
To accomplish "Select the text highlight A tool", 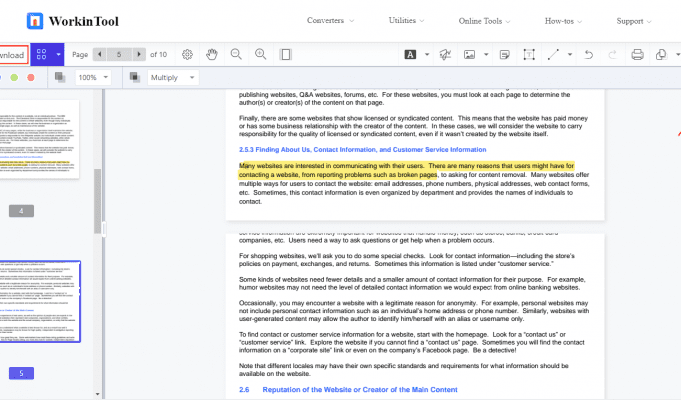I will pos(410,54).
